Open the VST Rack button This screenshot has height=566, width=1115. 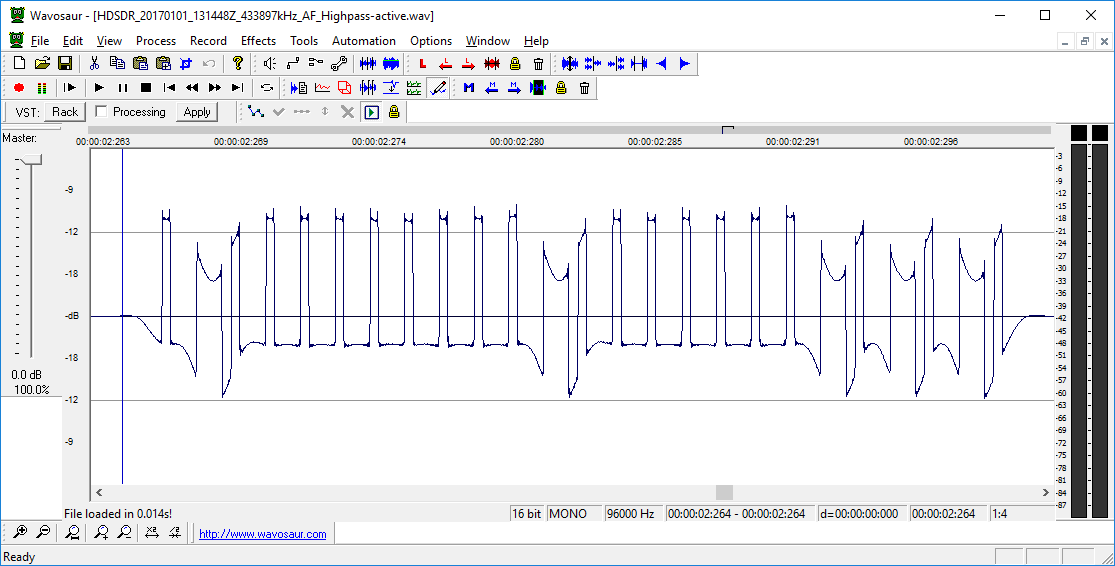click(x=65, y=112)
